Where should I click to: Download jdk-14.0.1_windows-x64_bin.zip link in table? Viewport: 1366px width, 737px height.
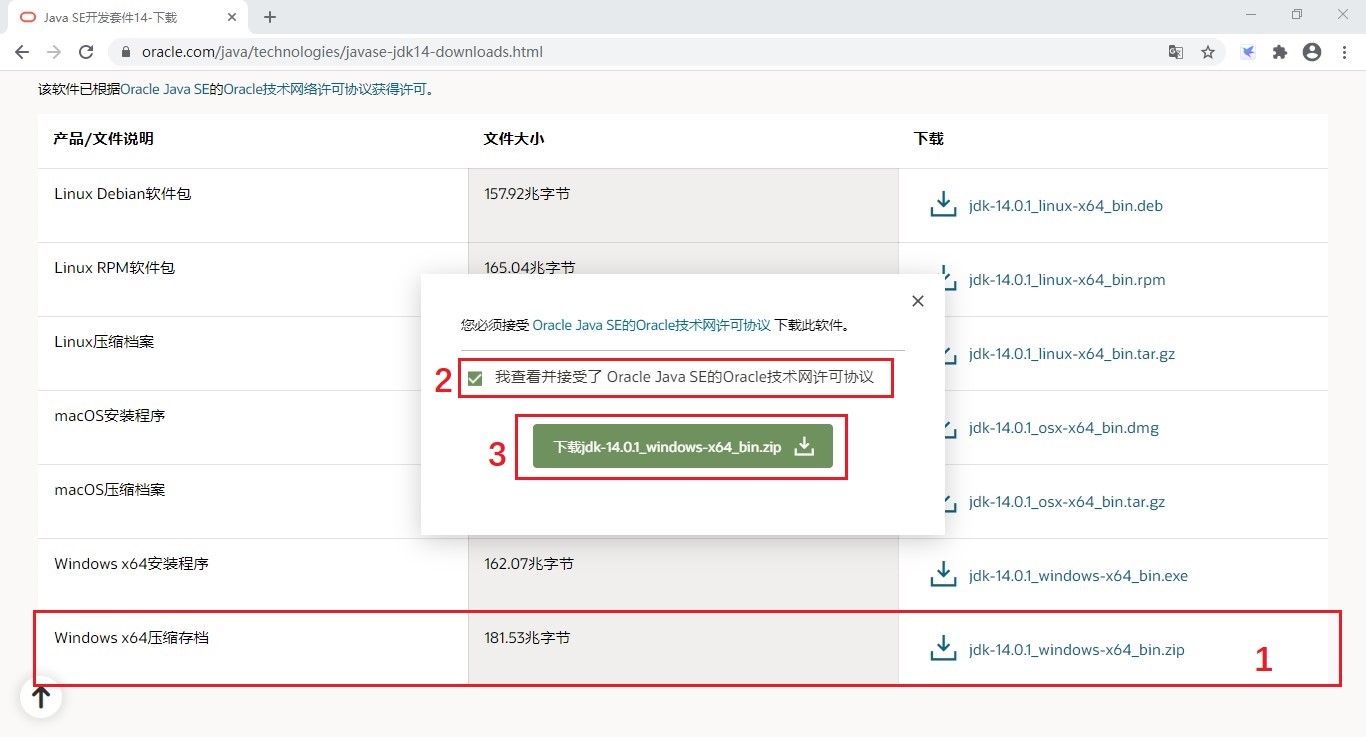click(1077, 650)
